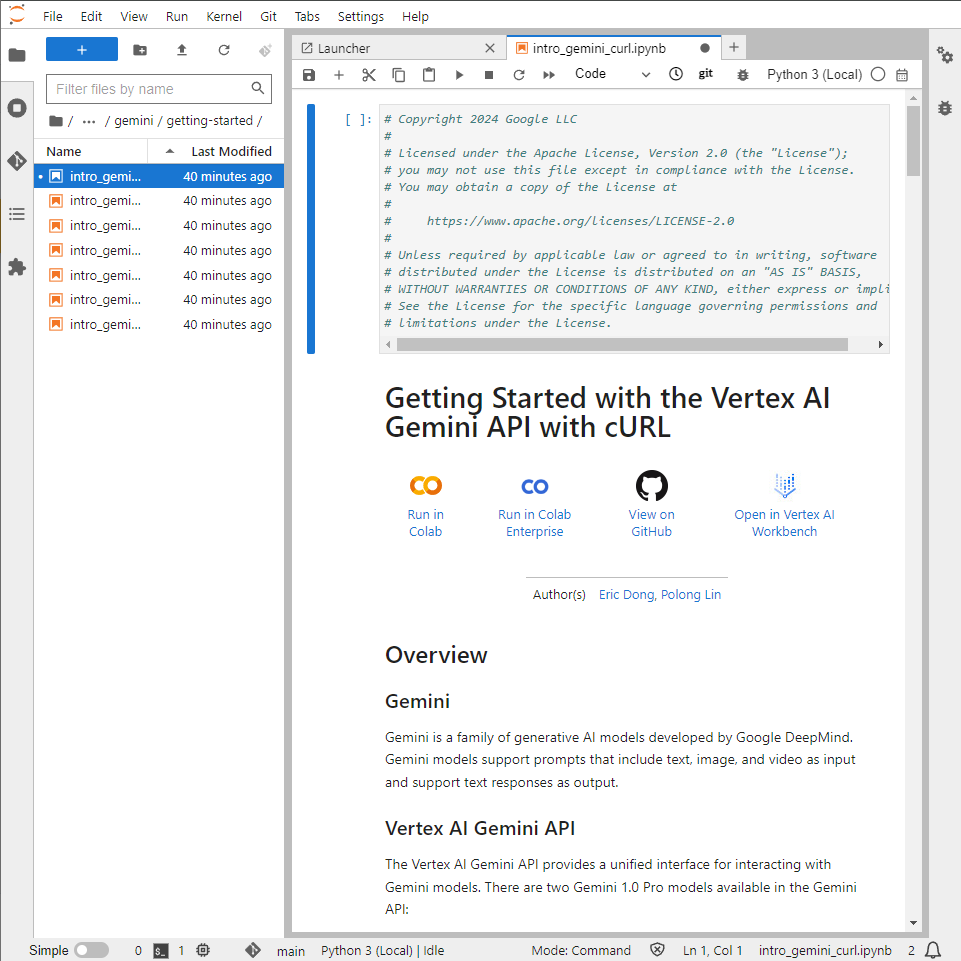The width and height of the screenshot is (961, 961).
Task: Click the git button in notebook toolbar
Action: (705, 74)
